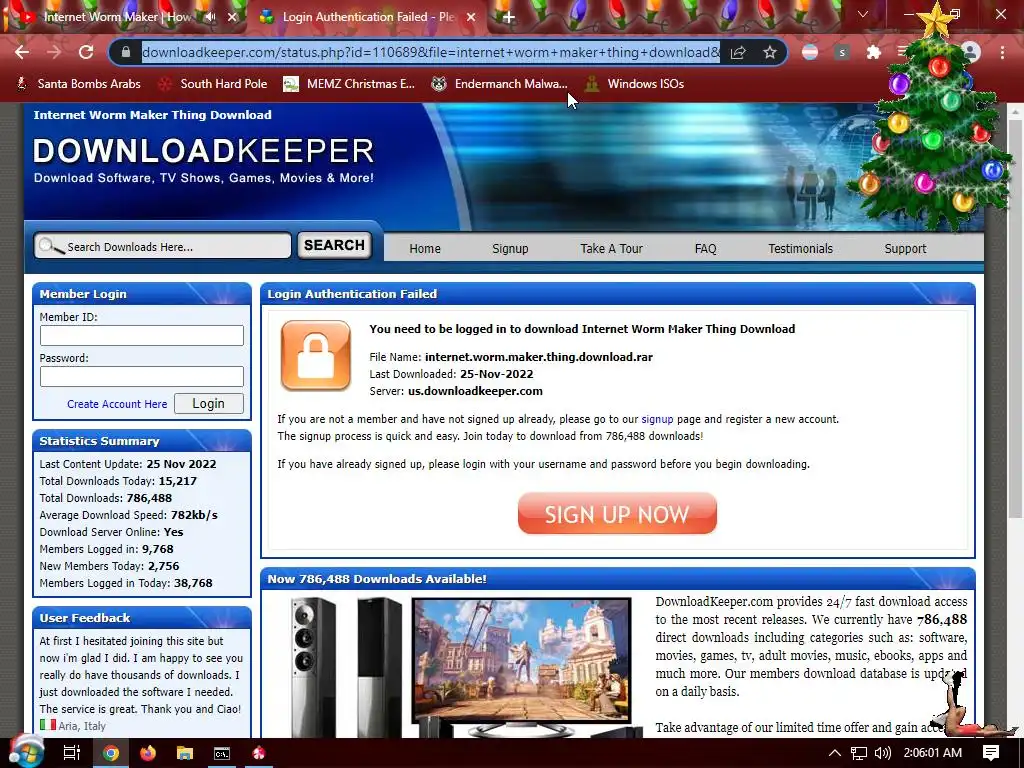The height and width of the screenshot is (768, 1024).
Task: Open the FAQ menu item
Action: click(705, 248)
